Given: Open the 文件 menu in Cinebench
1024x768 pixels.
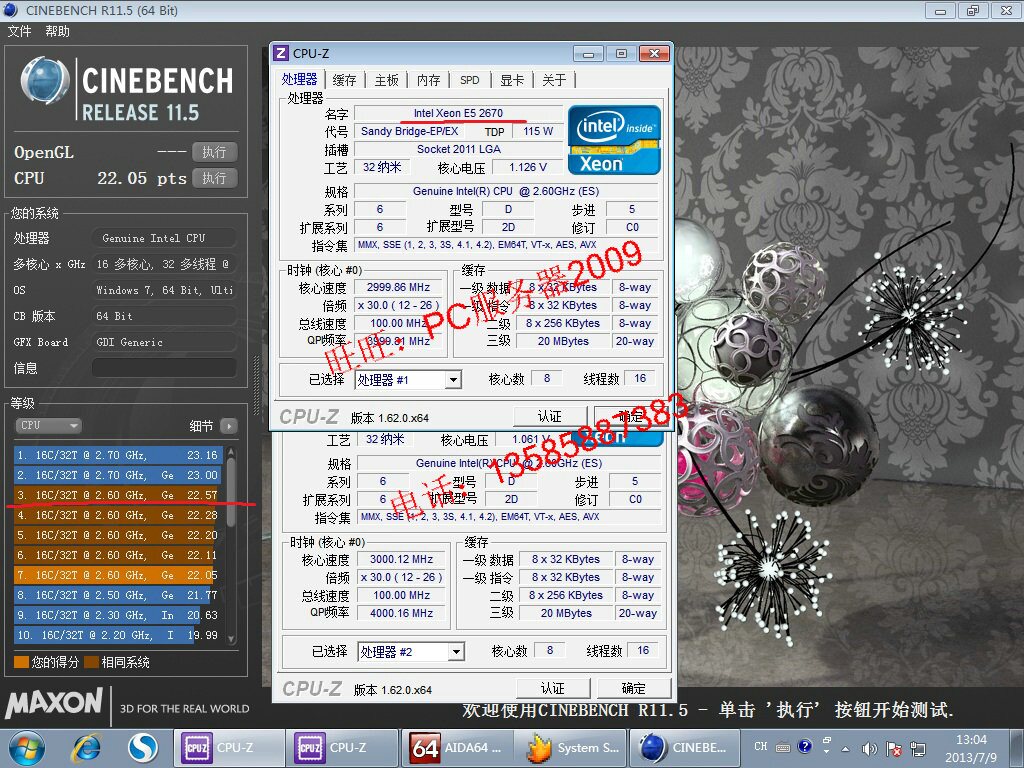Looking at the screenshot, I should 19,31.
